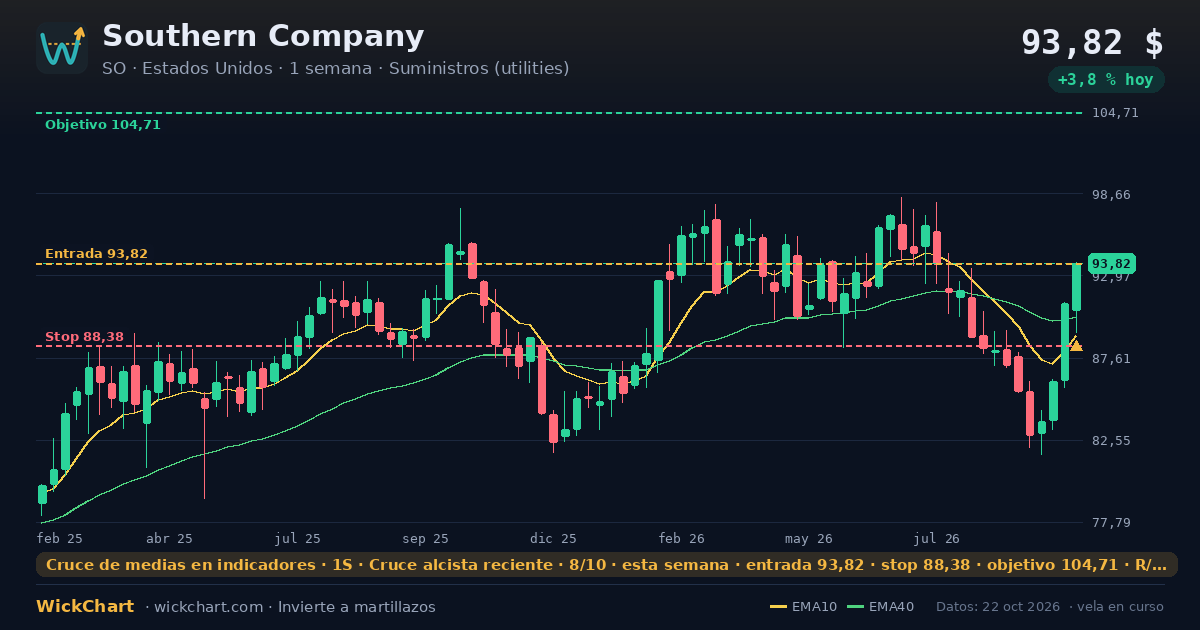The image size is (1200, 630).
Task: Click the "82,55" price axis value
Action: pyautogui.click(x=1111, y=440)
